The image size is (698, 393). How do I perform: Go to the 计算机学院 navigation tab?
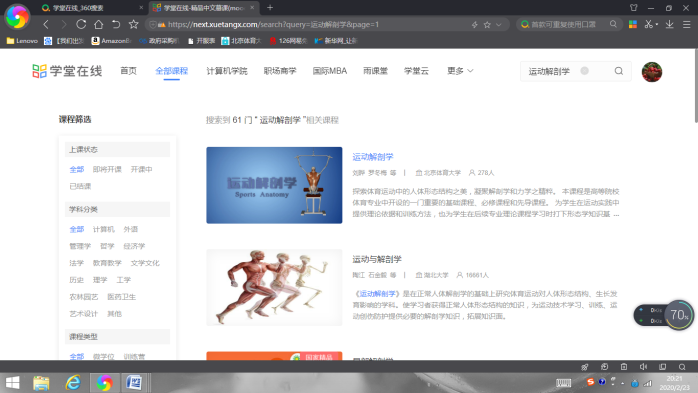pyautogui.click(x=227, y=71)
